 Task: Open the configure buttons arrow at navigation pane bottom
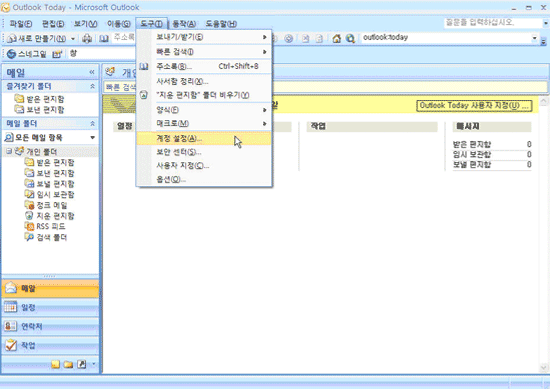tap(94, 364)
